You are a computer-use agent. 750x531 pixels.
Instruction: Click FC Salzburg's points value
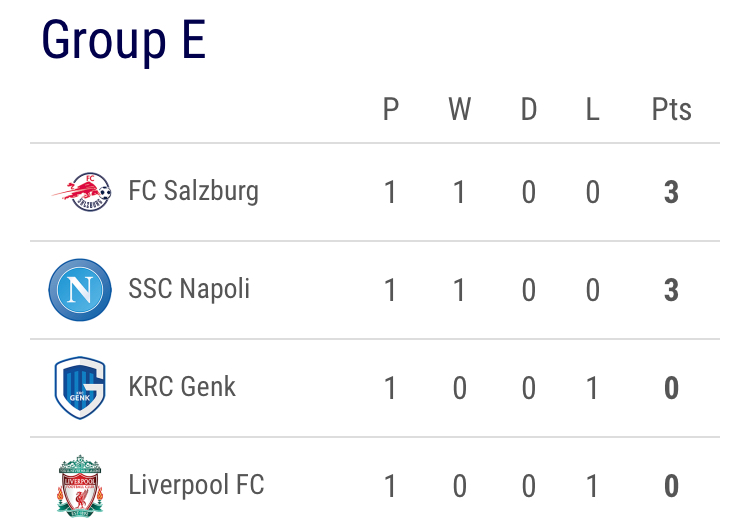(x=672, y=192)
